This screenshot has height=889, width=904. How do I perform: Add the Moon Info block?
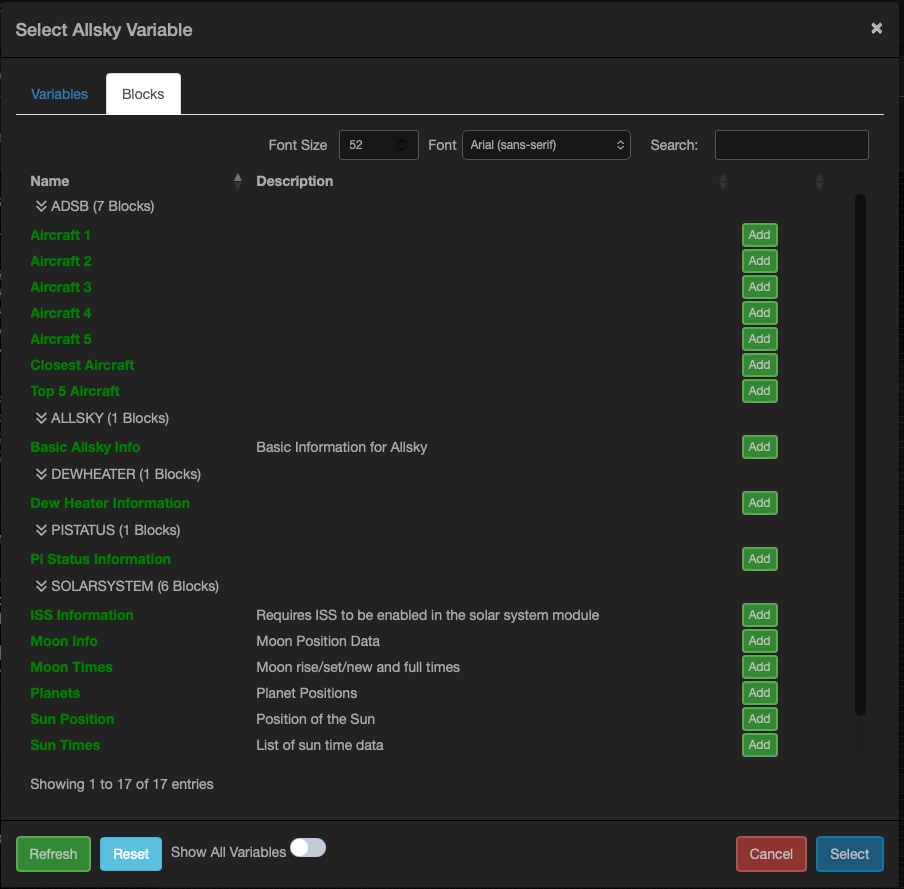pyautogui.click(x=759, y=641)
